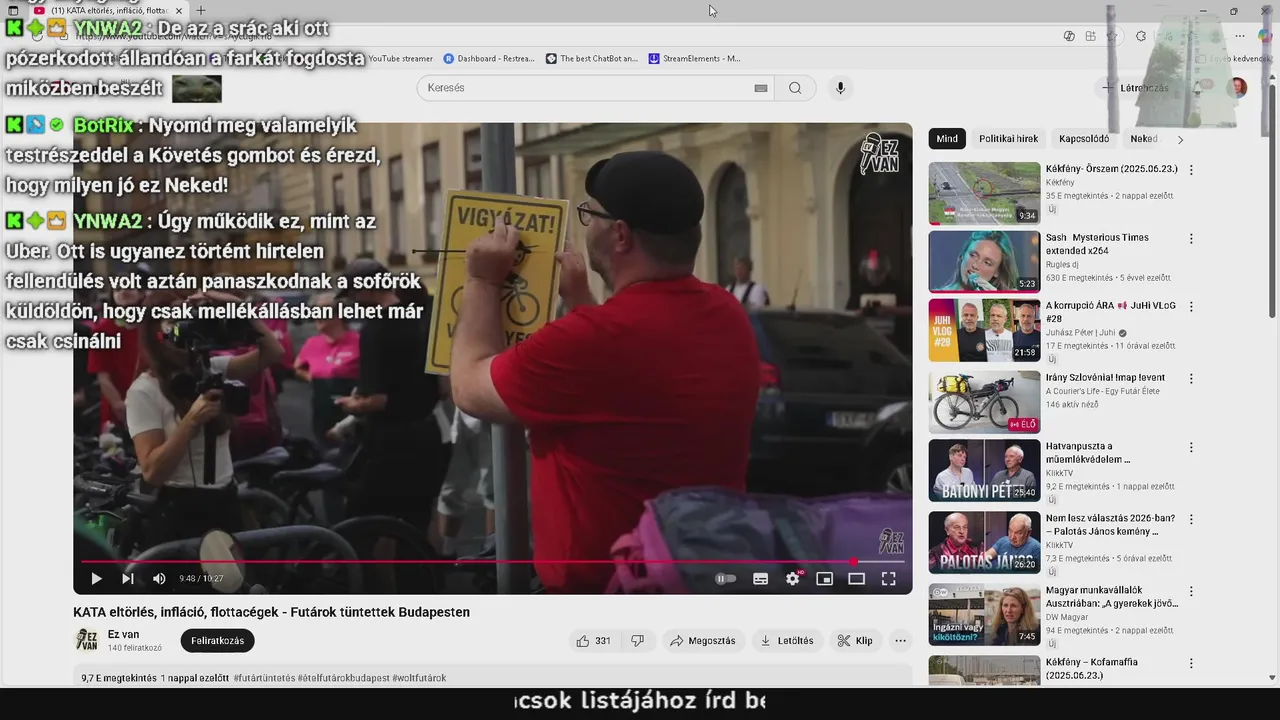This screenshot has height=720, width=1280.
Task: Open Dashboard - Restream bookmark
Action: [489, 59]
